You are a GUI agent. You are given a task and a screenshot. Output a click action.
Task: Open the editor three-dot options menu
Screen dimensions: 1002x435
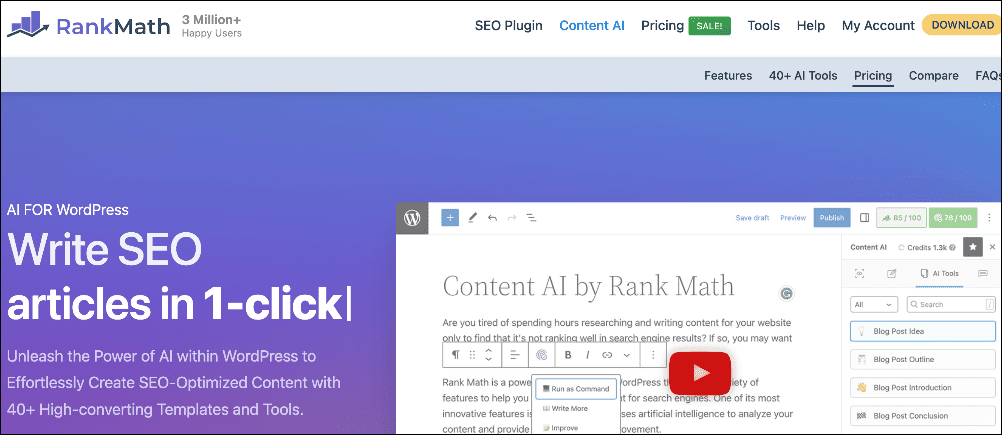[x=990, y=218]
